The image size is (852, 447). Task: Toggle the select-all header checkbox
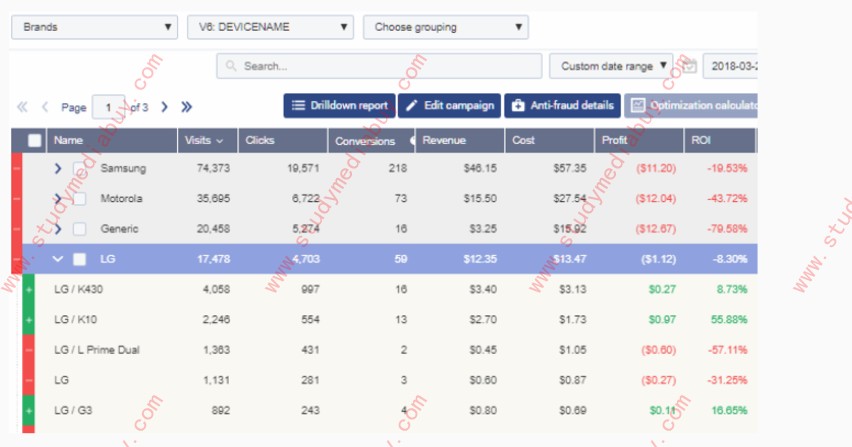tap(34, 141)
